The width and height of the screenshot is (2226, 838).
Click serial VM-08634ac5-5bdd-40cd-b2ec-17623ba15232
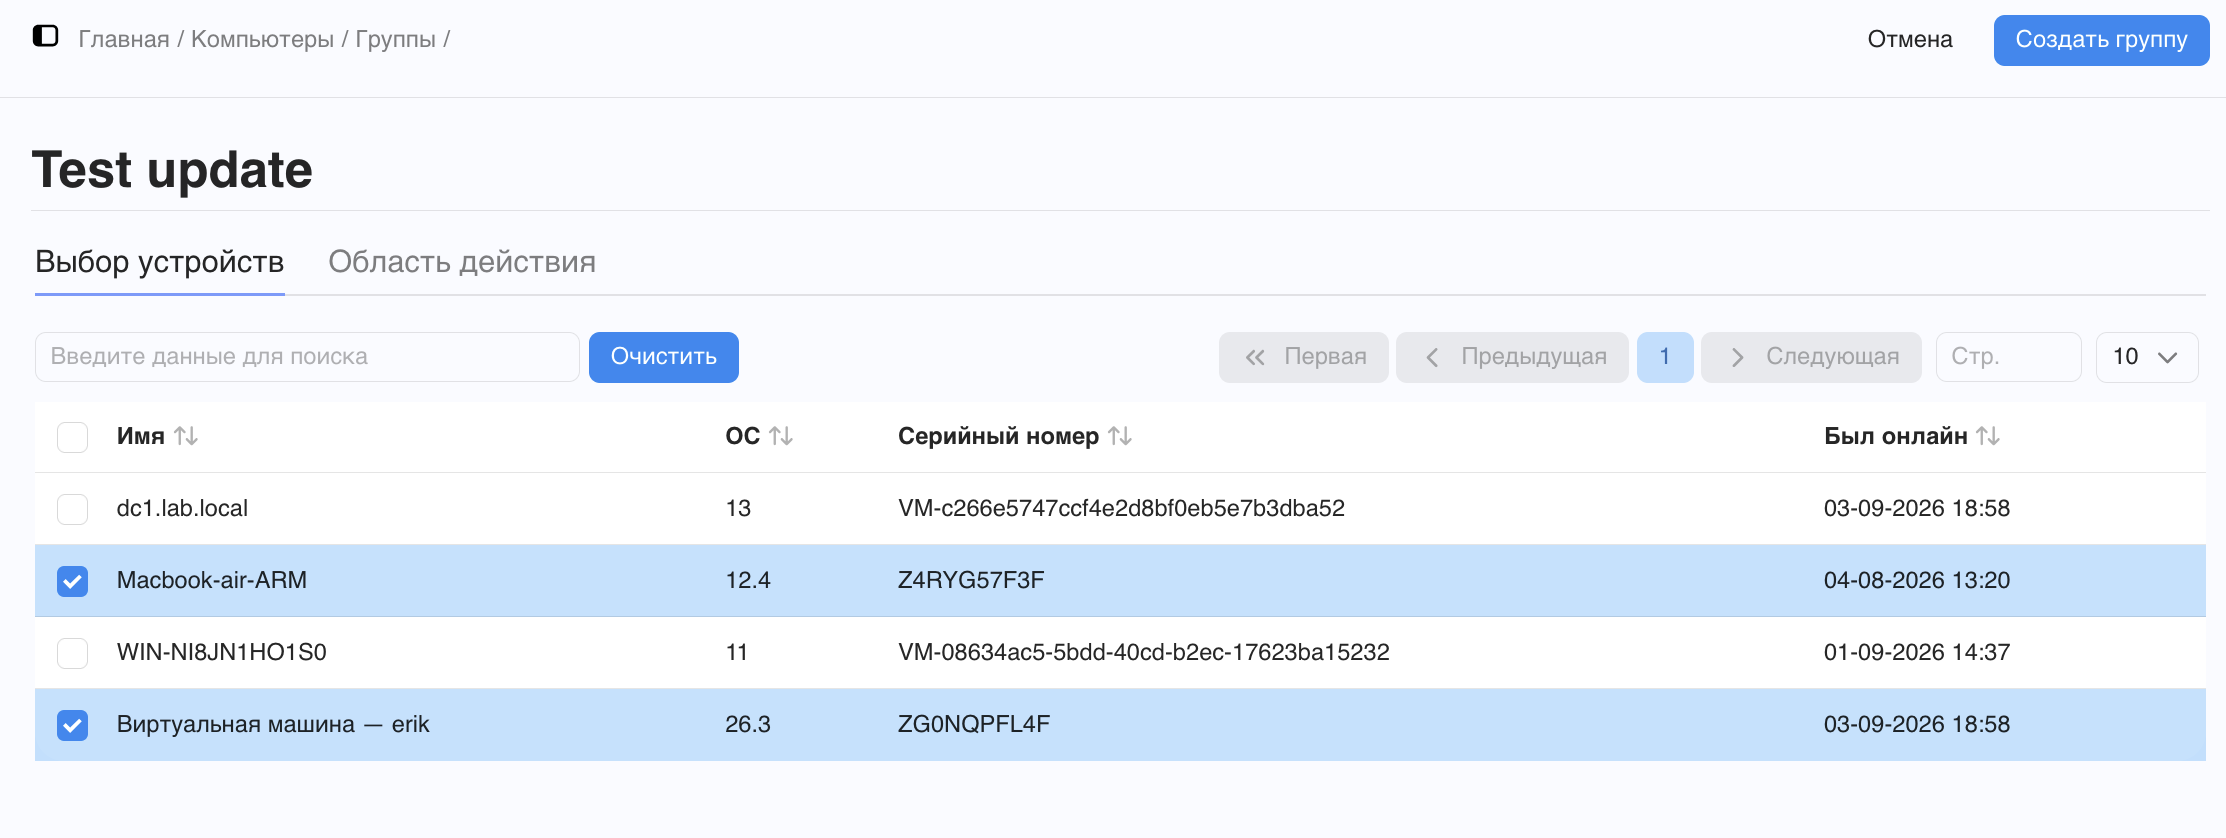pyautogui.click(x=1144, y=652)
